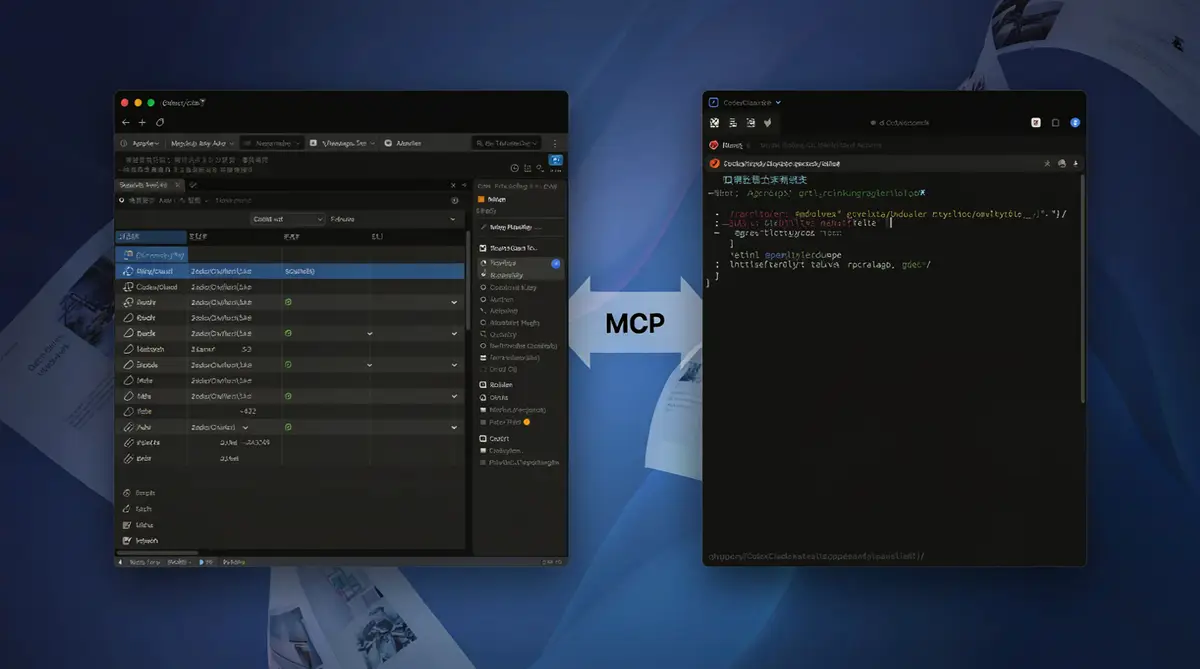Click the plus icon beside the back arrow
Image resolution: width=1200 pixels, height=669 pixels.
pyautogui.click(x=142, y=122)
